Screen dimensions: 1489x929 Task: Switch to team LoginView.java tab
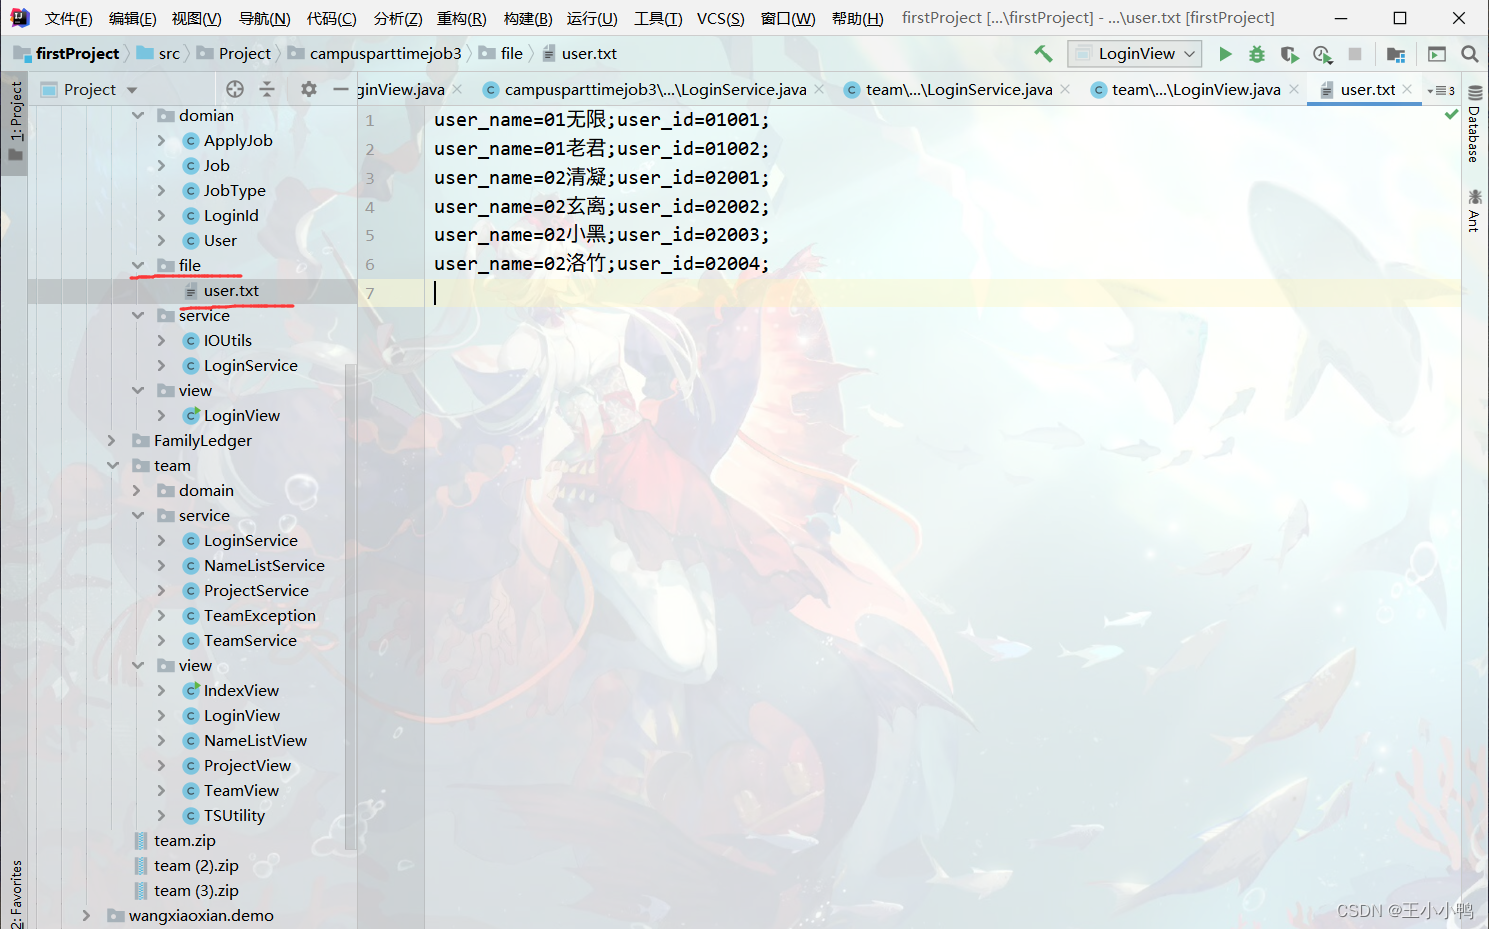pyautogui.click(x=1196, y=90)
